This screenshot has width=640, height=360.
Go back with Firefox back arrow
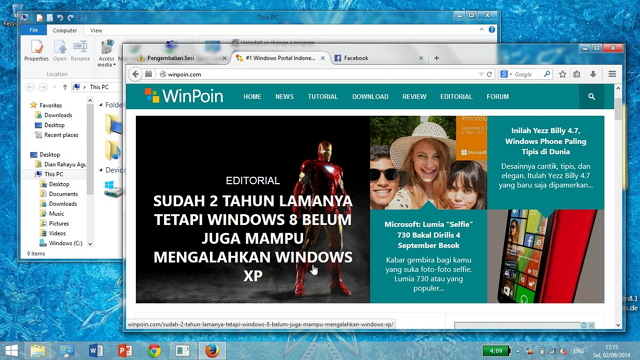tap(136, 74)
